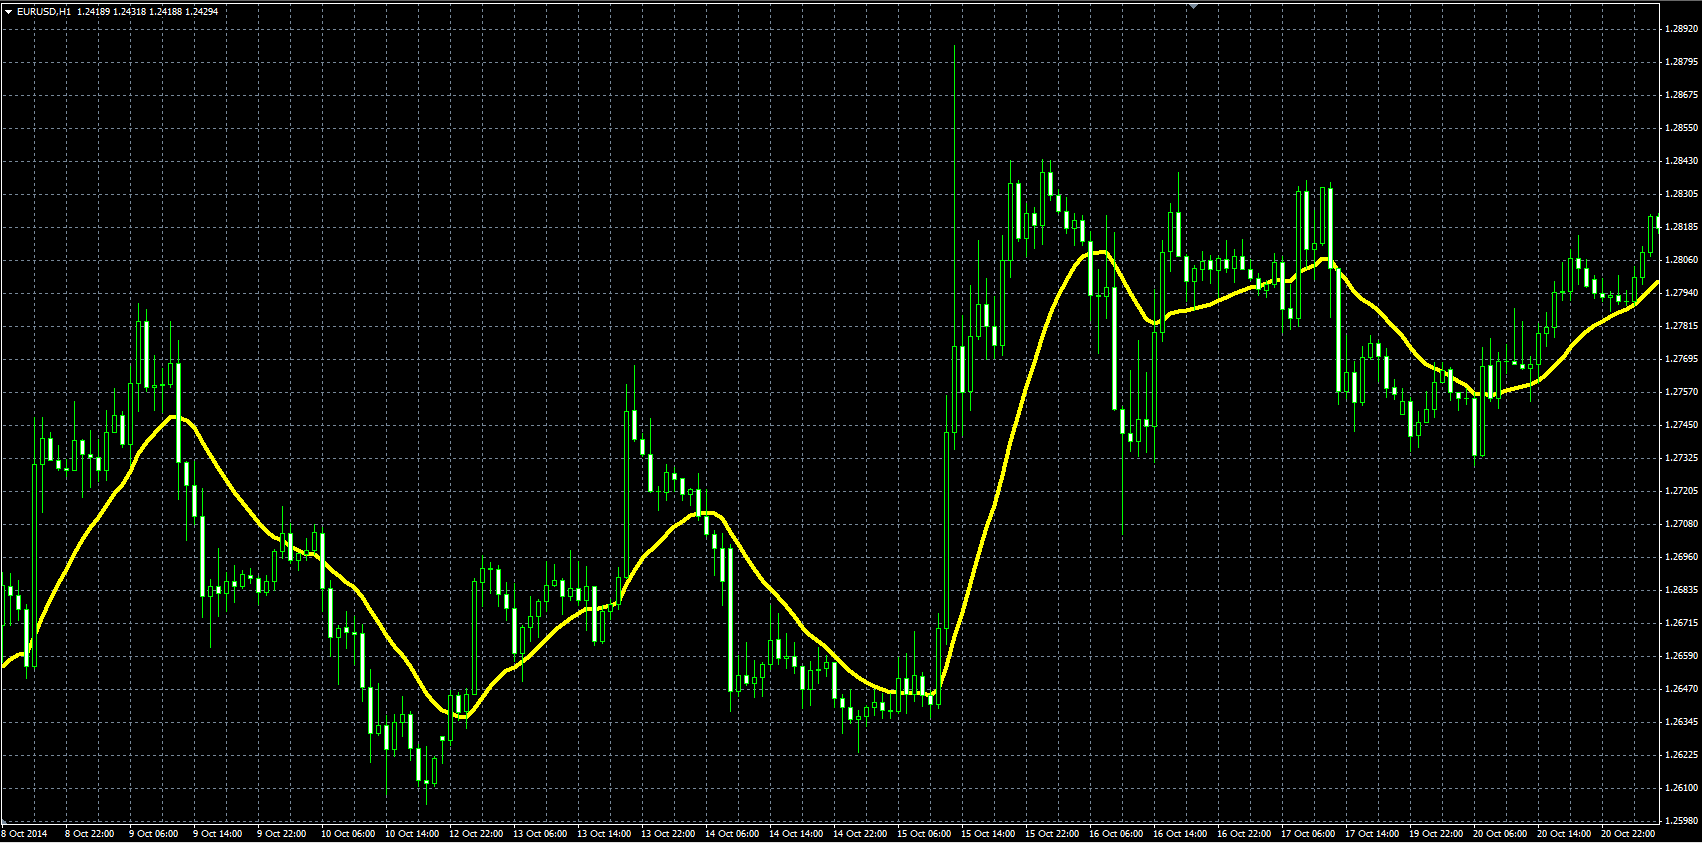Click price scale label 1.26960

pos(1682,557)
